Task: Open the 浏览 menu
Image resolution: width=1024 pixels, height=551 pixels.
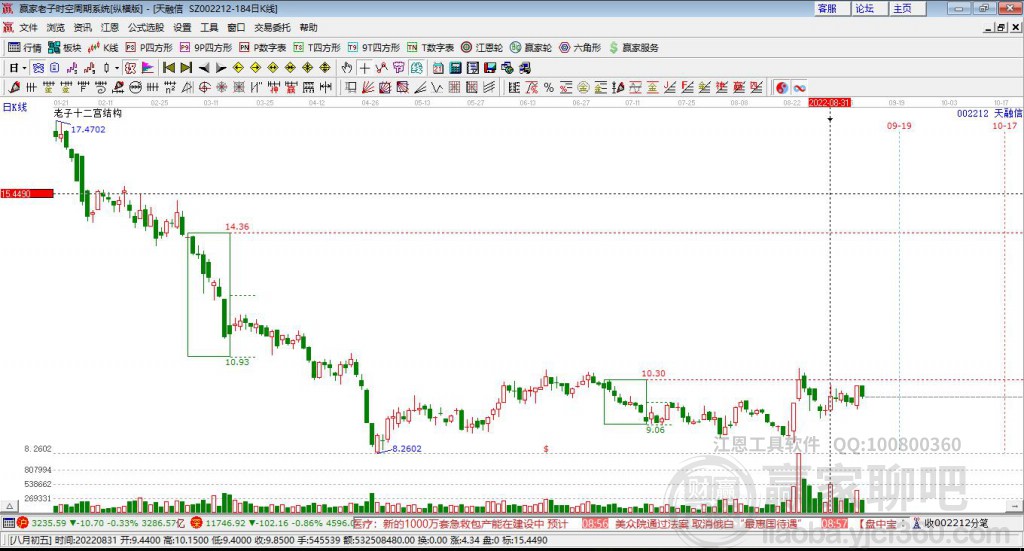Action: [x=56, y=27]
